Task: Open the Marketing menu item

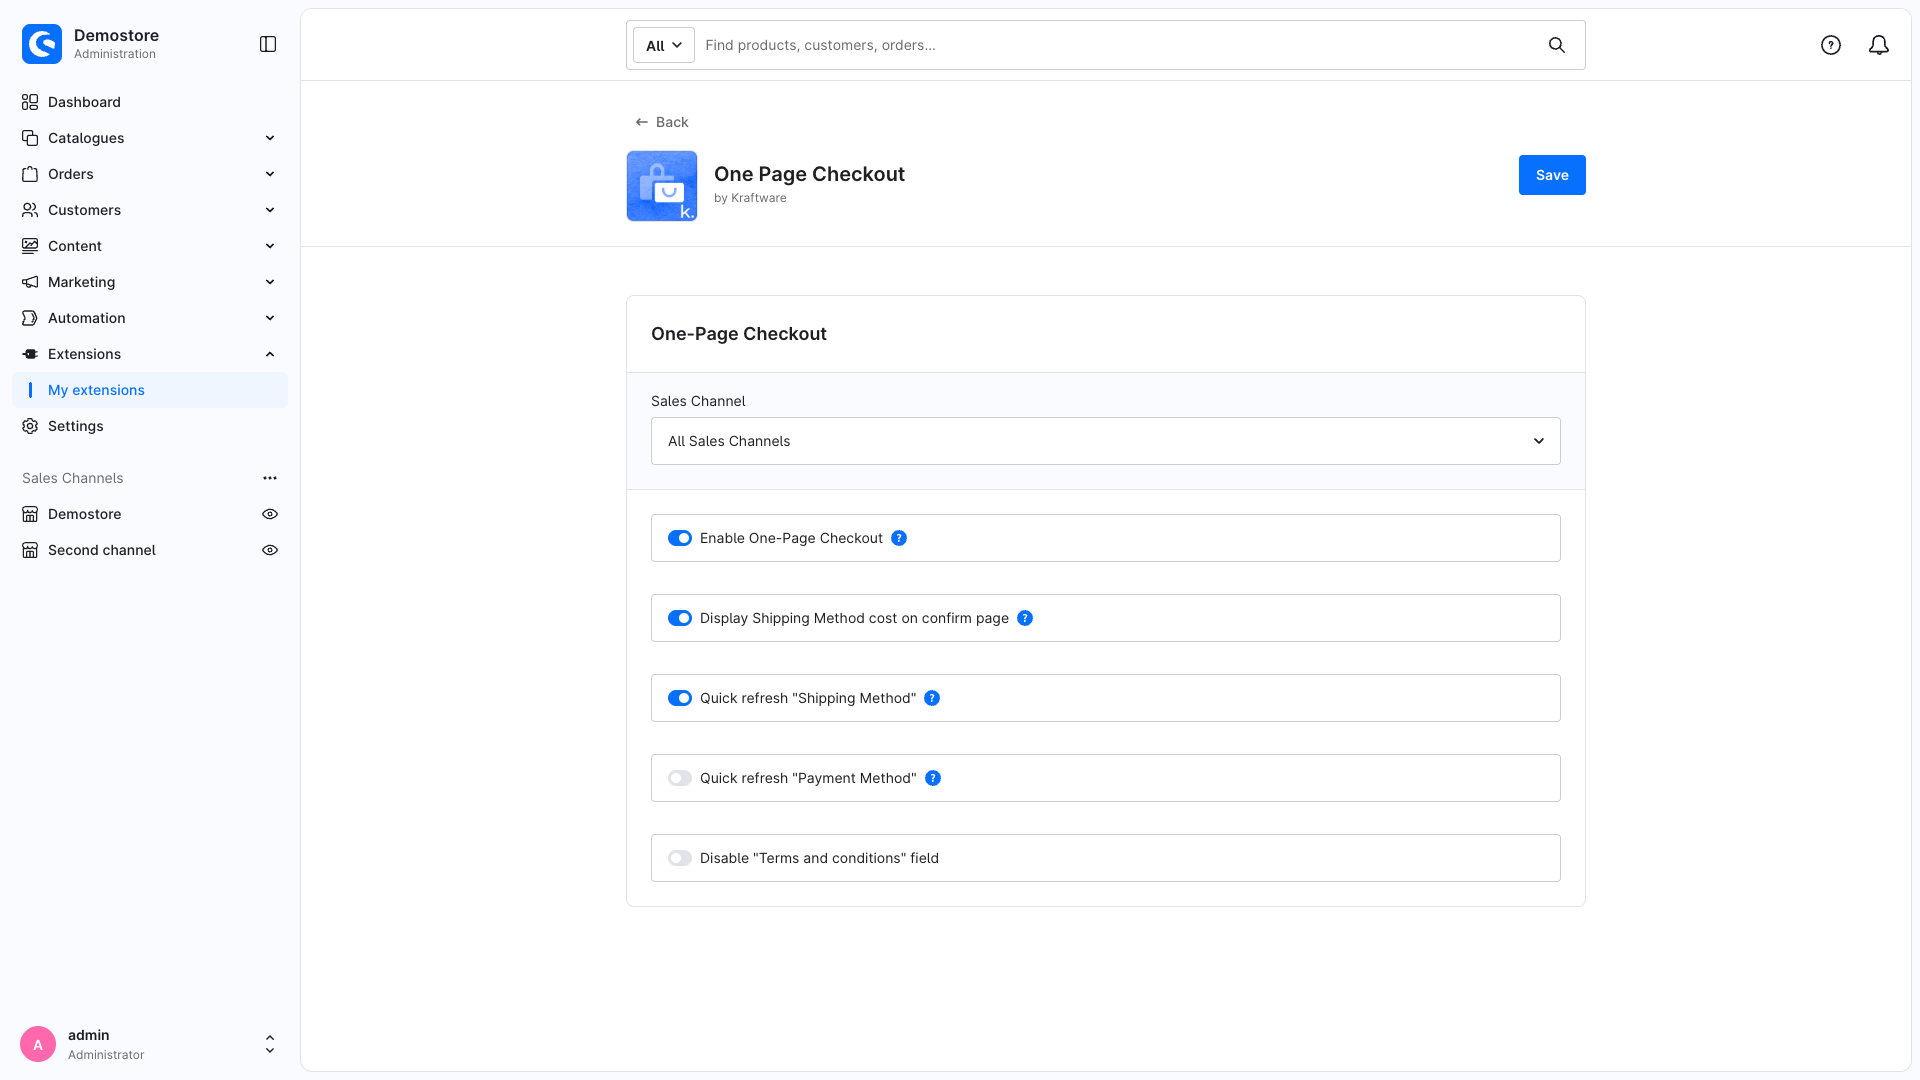Action: click(150, 282)
